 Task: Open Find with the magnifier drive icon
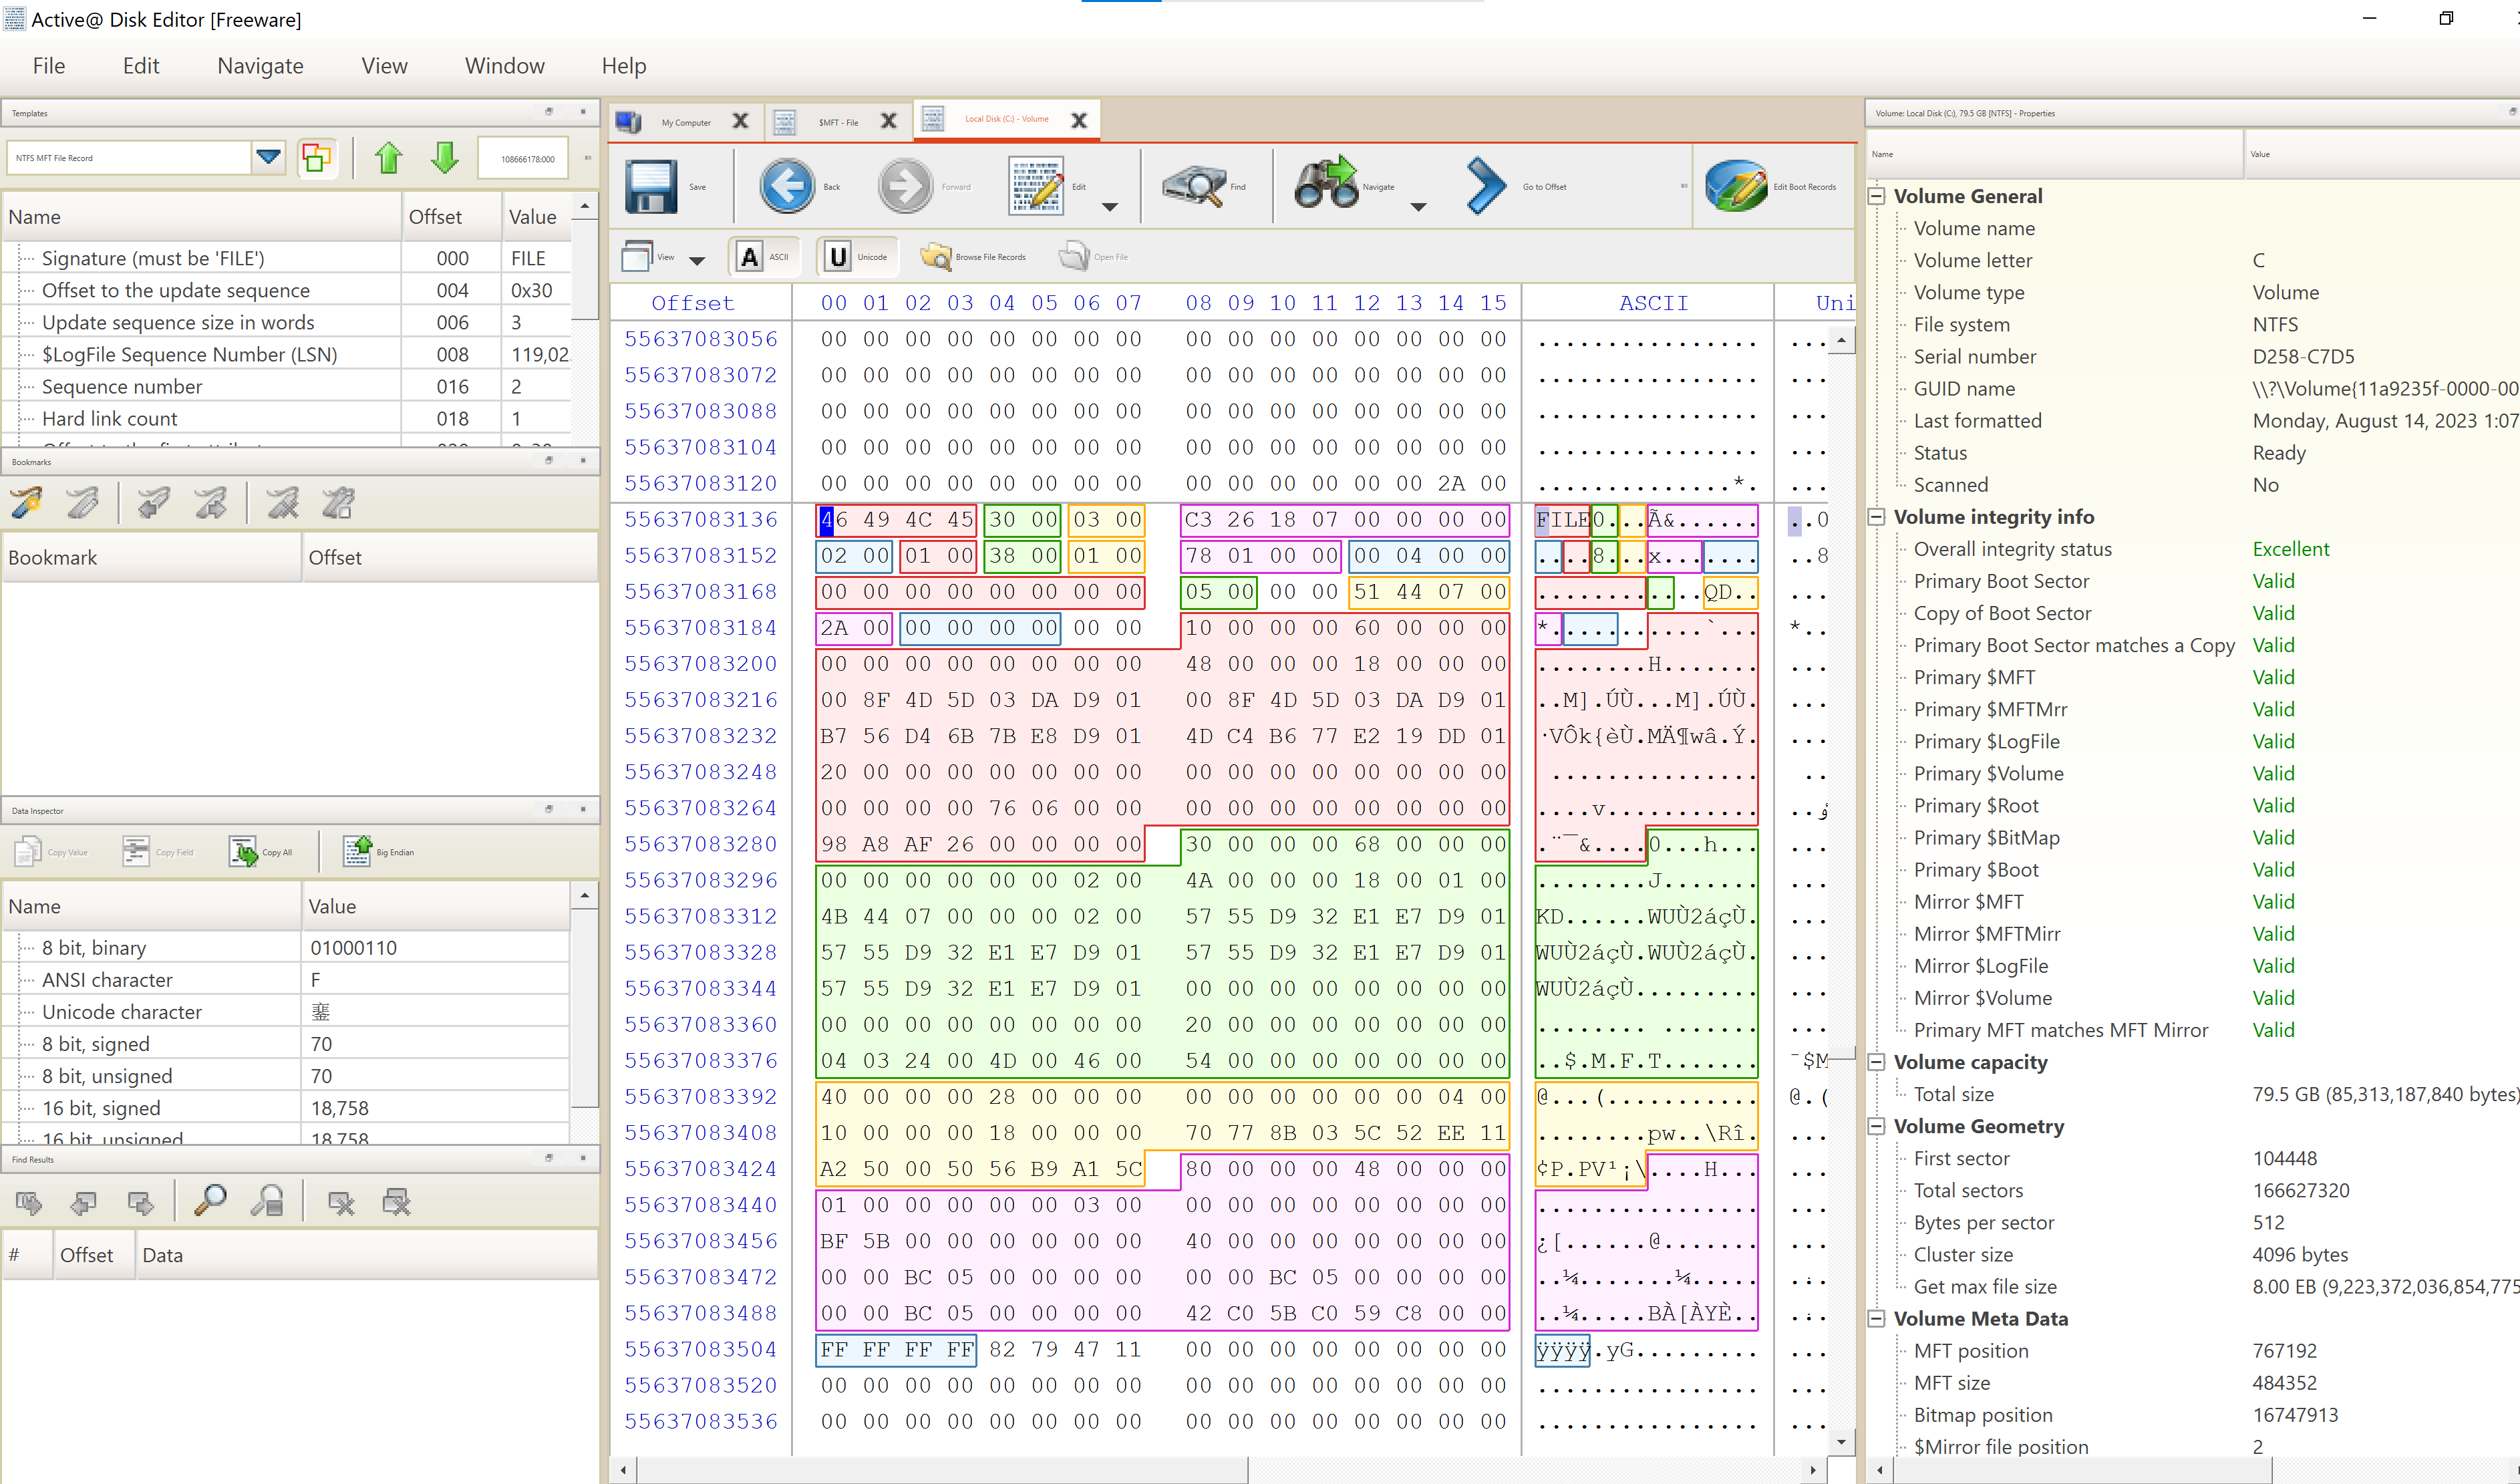1194,186
